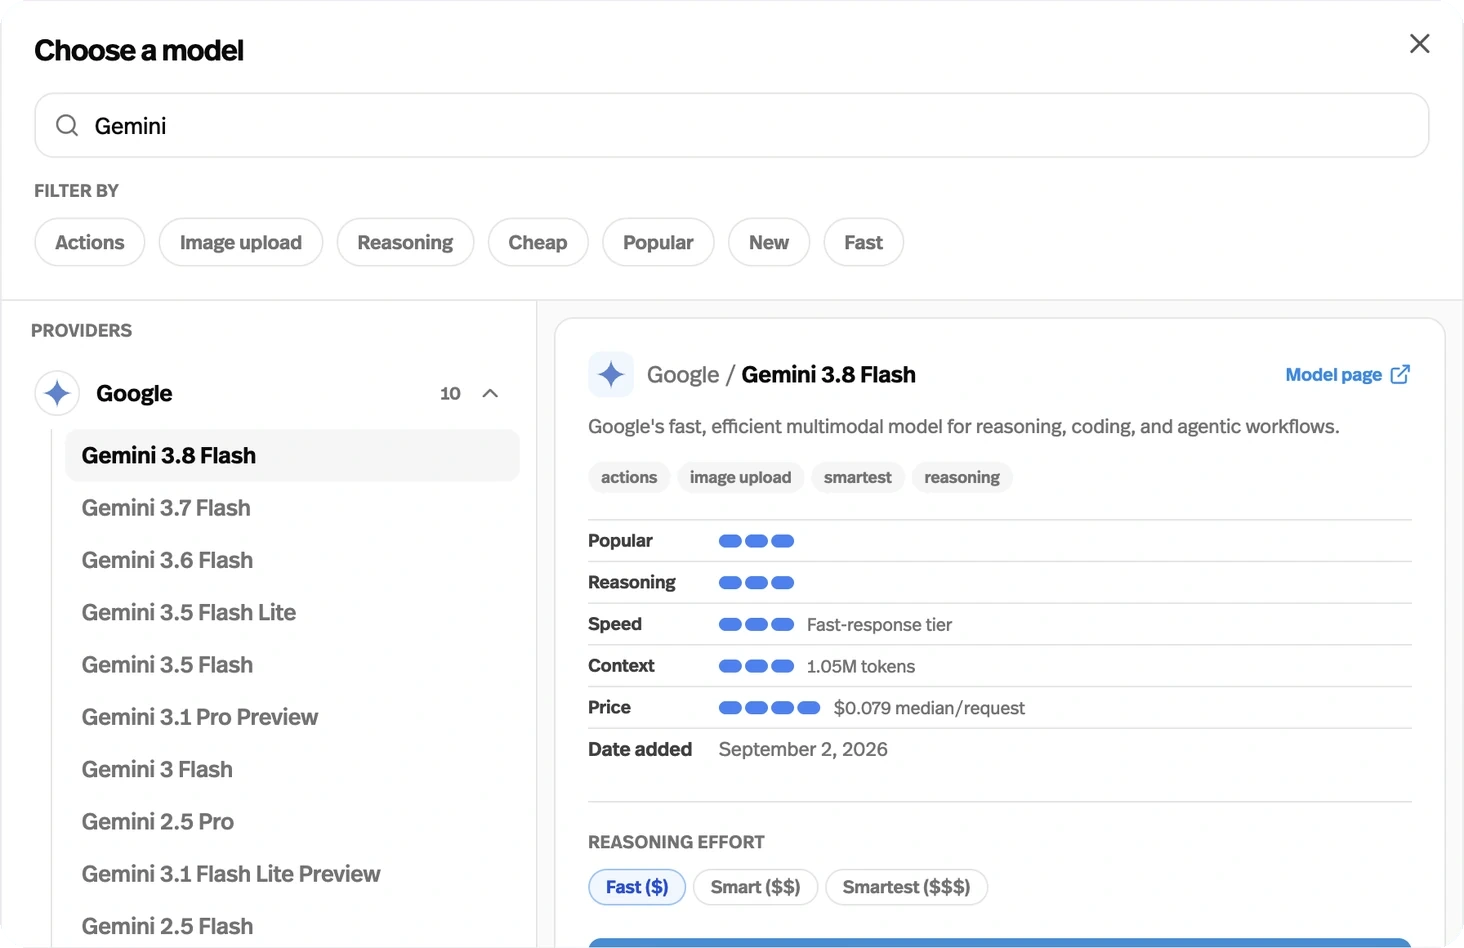This screenshot has height=948, width=1464.
Task: Choose Fast ($) reasoning effort
Action: point(637,887)
